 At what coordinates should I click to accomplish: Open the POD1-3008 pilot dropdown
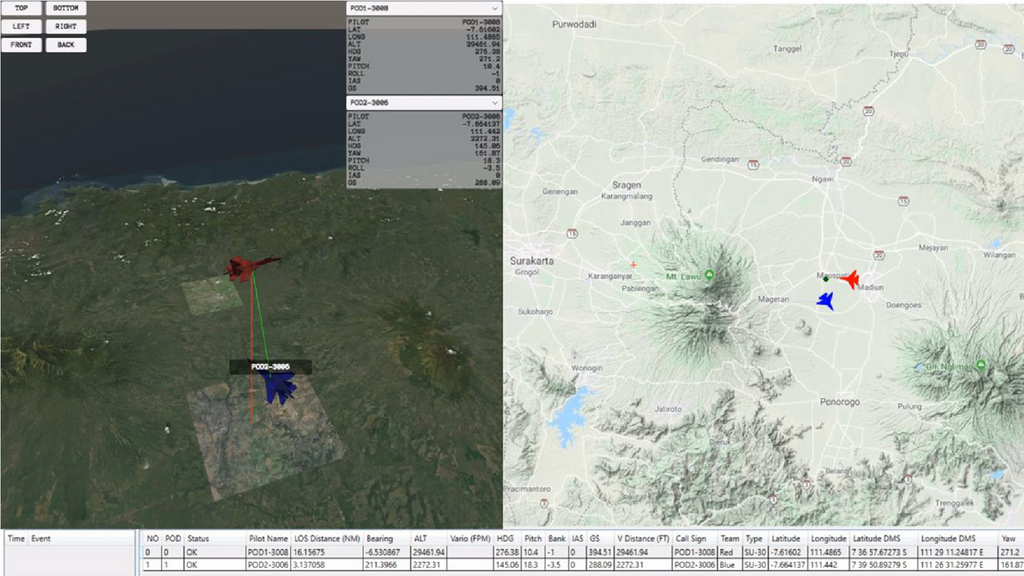click(x=423, y=8)
